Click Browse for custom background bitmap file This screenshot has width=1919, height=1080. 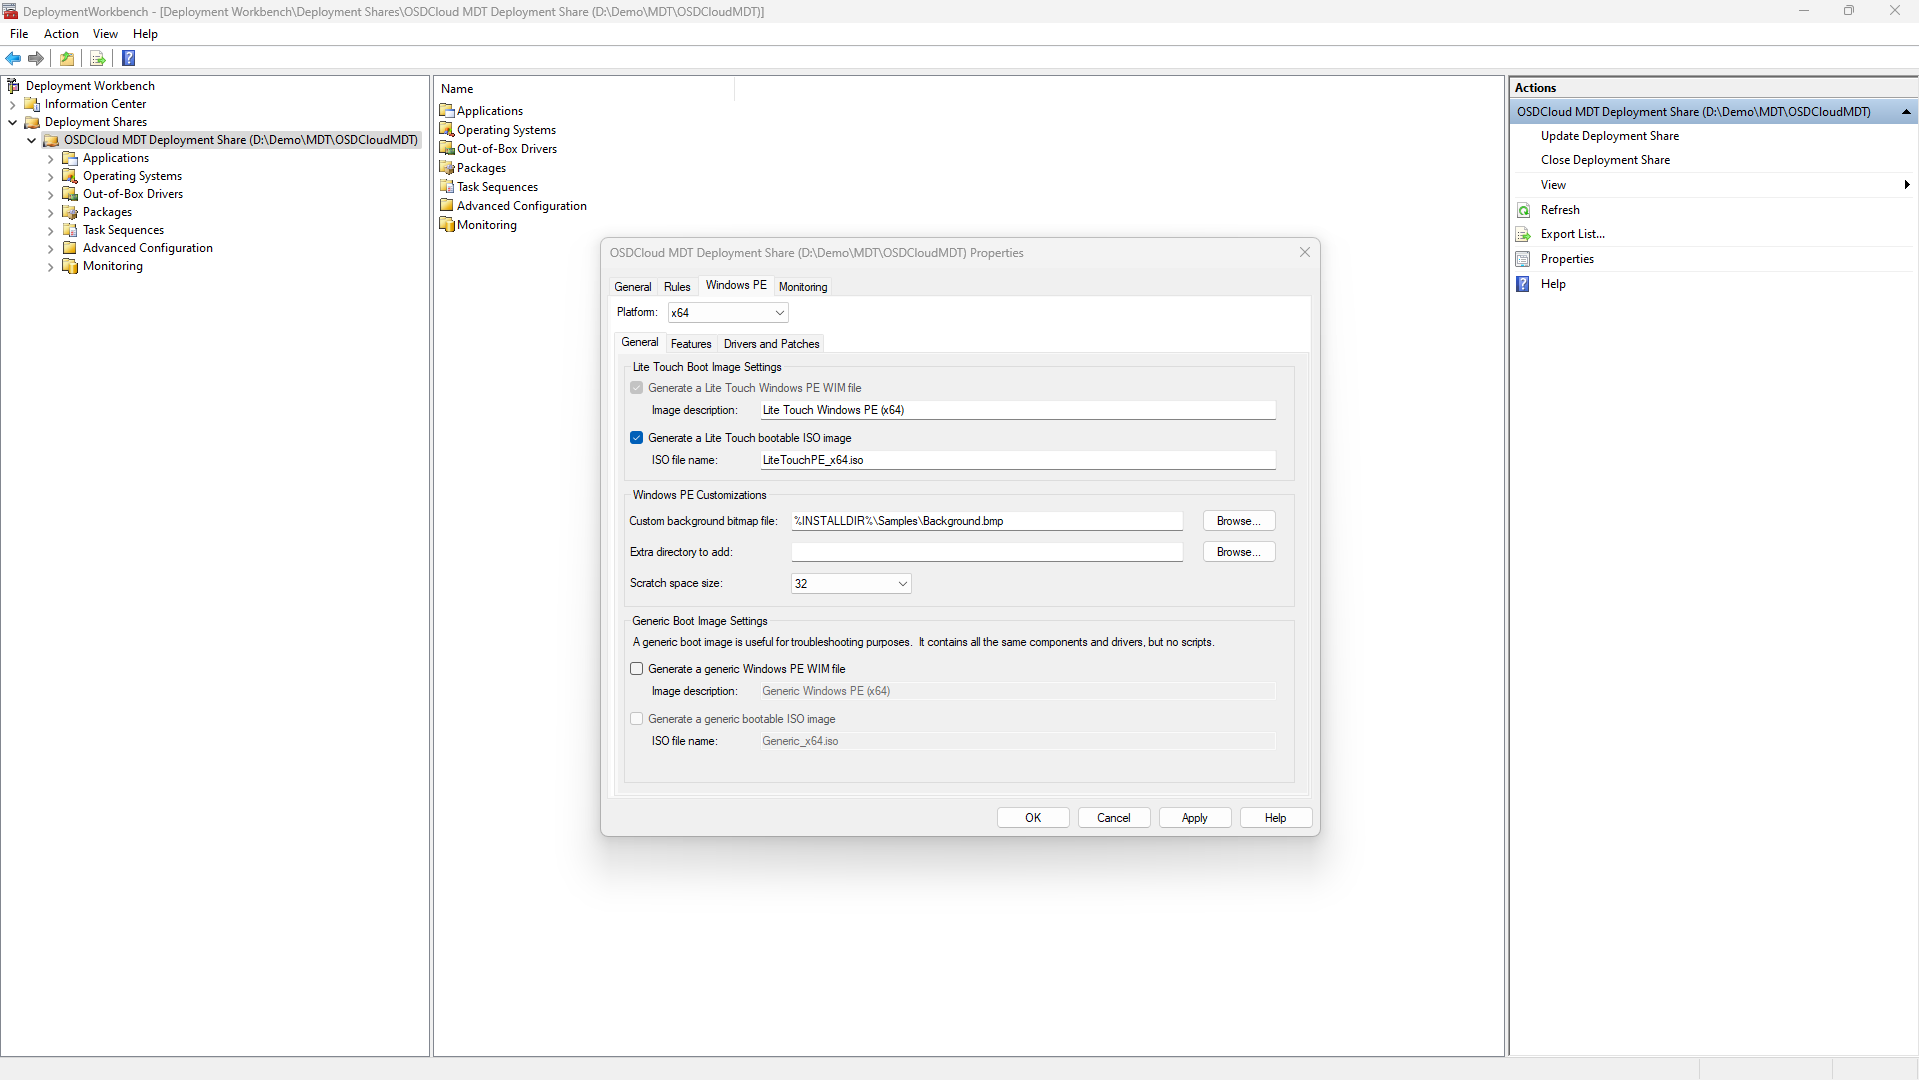(x=1238, y=521)
